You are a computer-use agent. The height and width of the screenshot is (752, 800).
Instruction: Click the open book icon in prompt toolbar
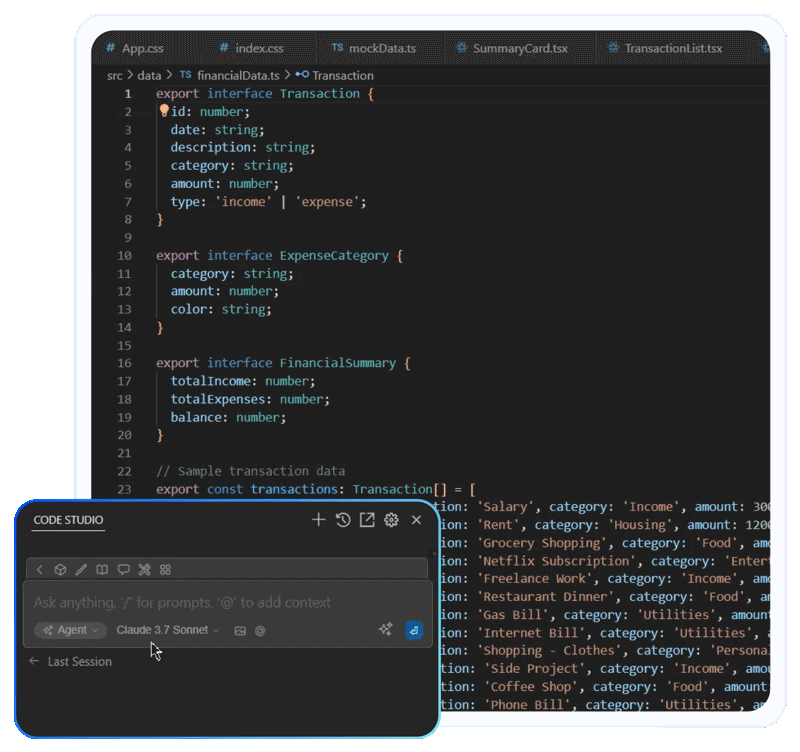pyautogui.click(x=102, y=570)
